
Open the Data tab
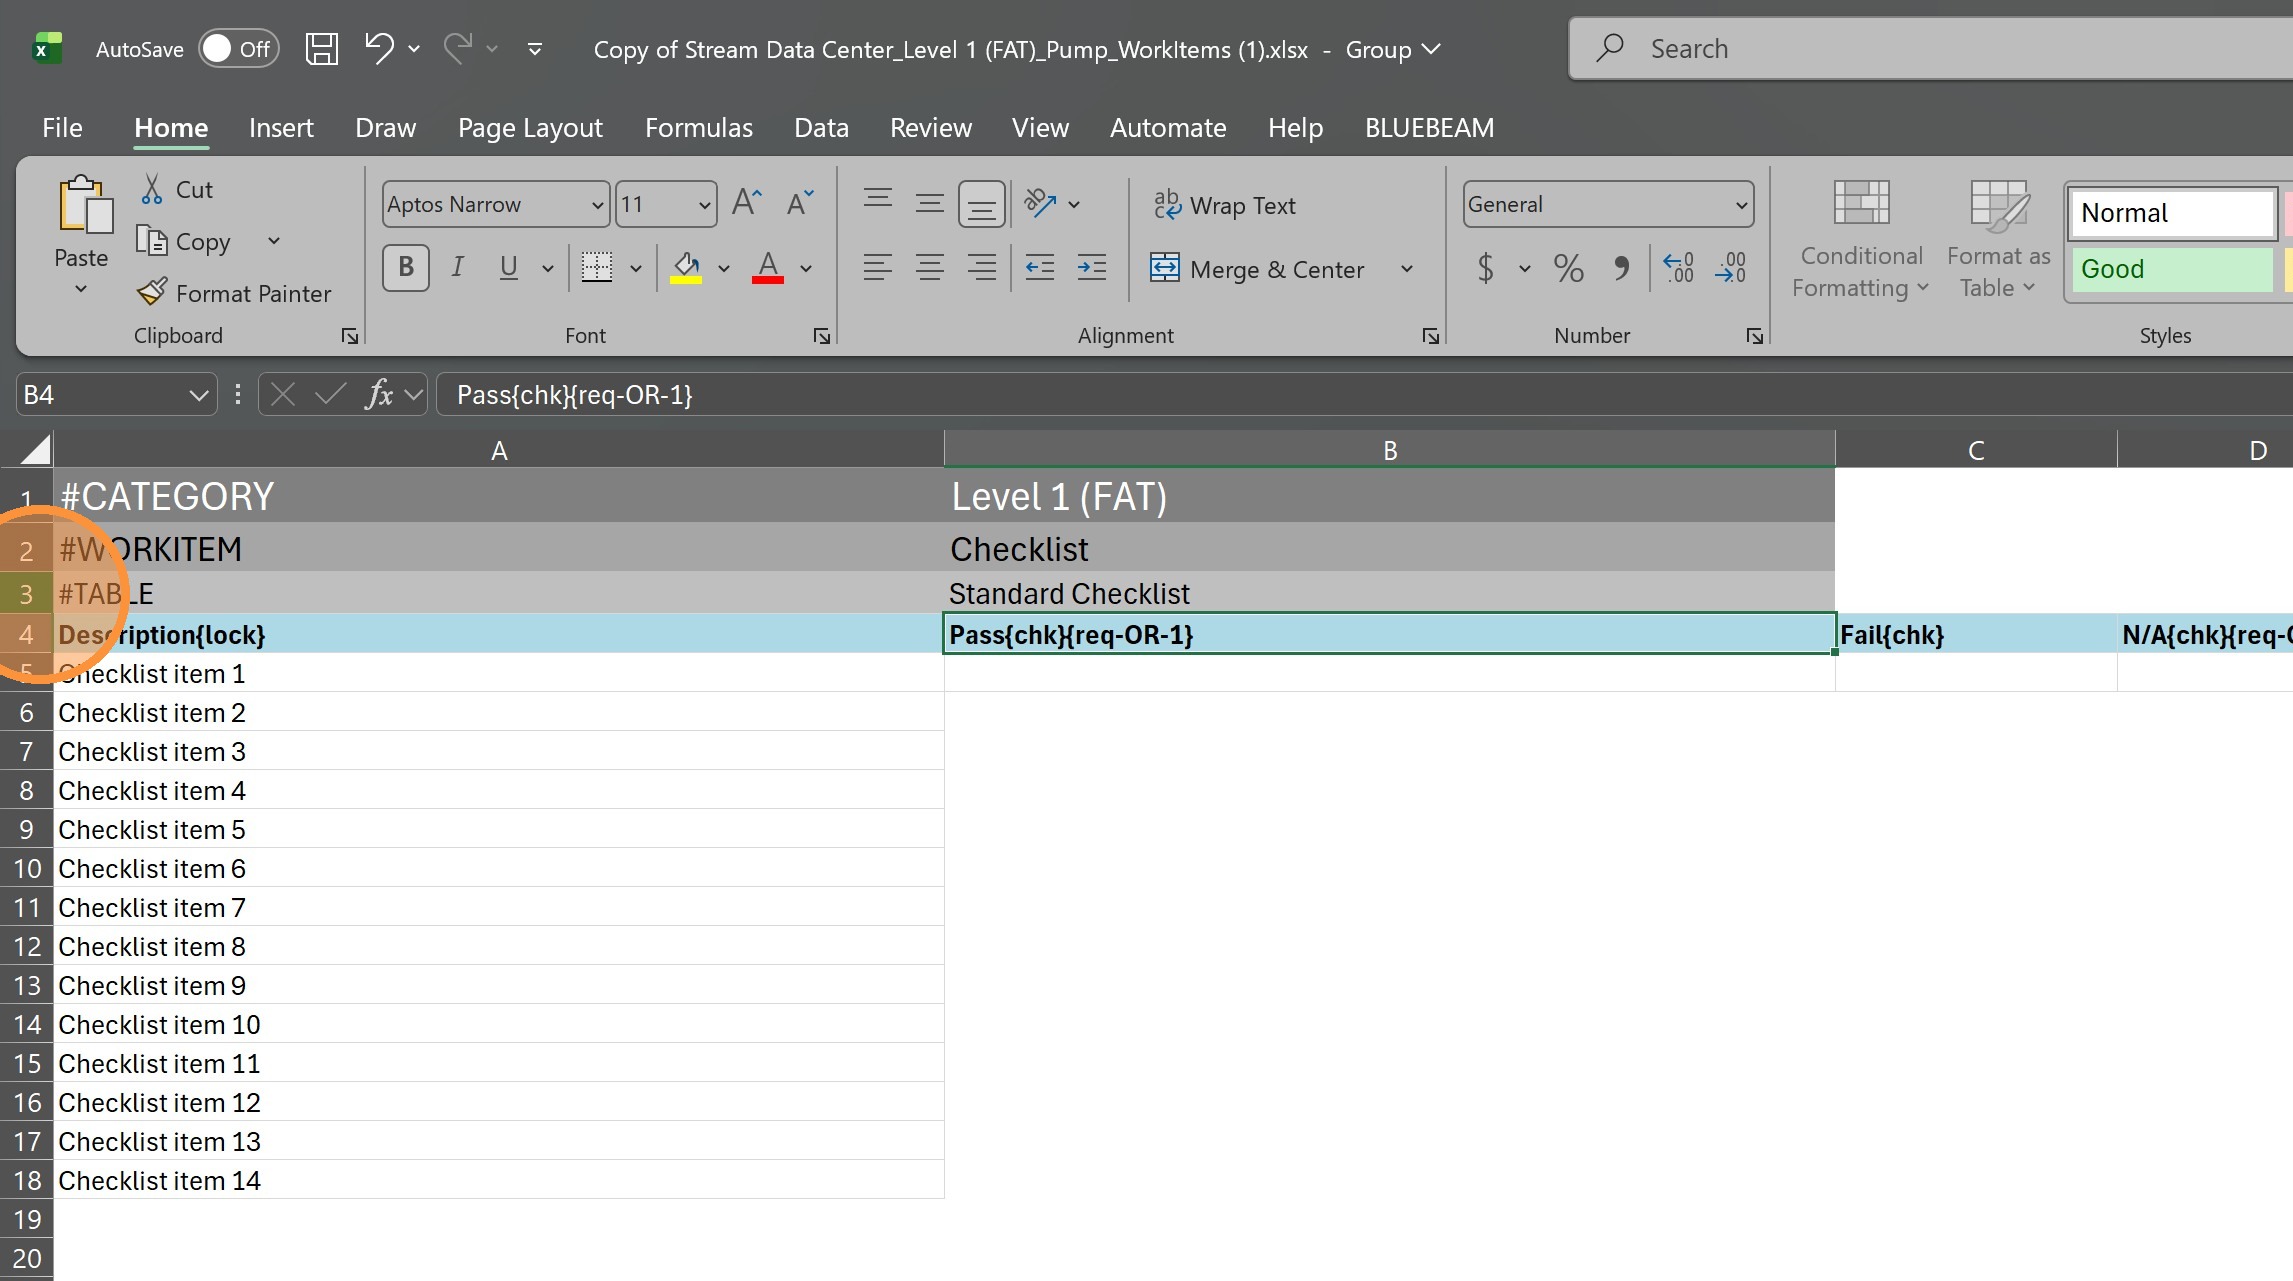click(821, 128)
